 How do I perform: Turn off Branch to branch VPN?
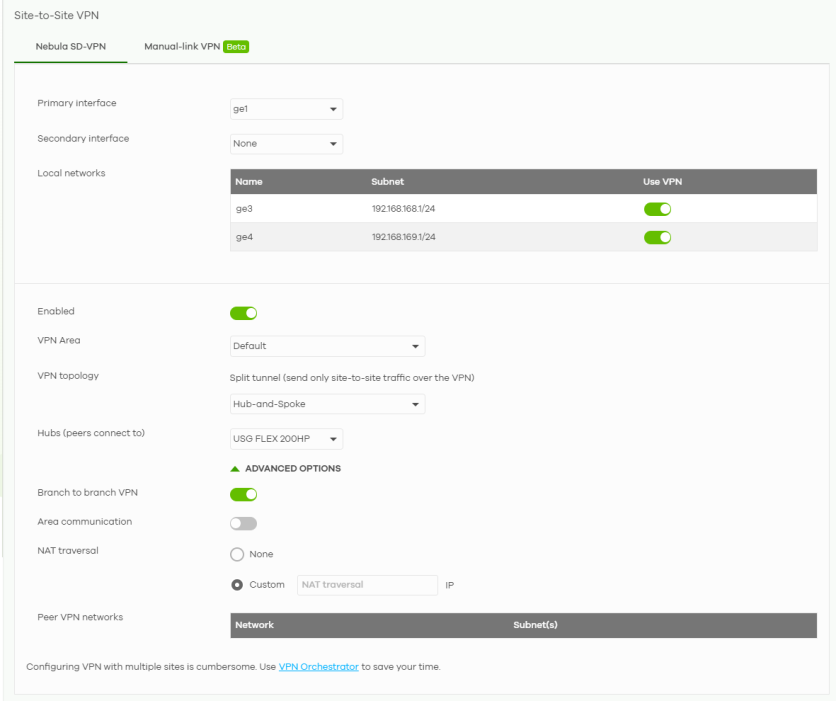244,494
